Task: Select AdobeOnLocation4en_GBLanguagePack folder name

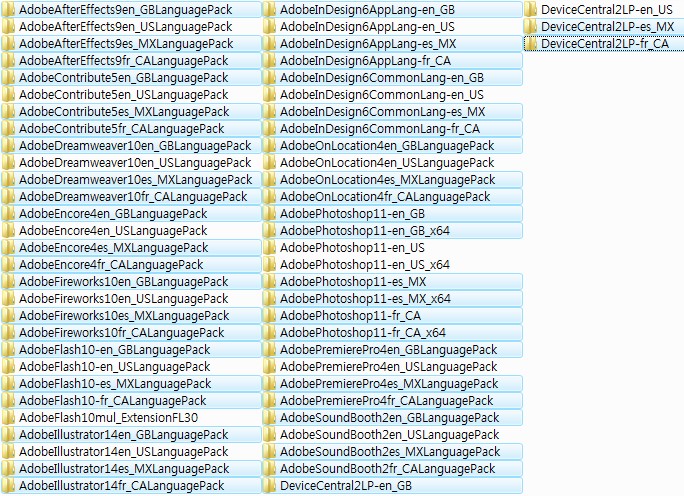Action: [387, 146]
